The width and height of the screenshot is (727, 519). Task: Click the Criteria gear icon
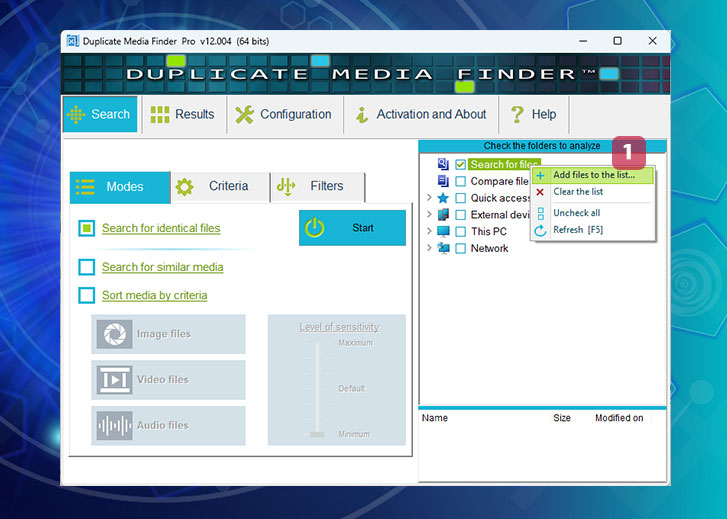tap(185, 186)
